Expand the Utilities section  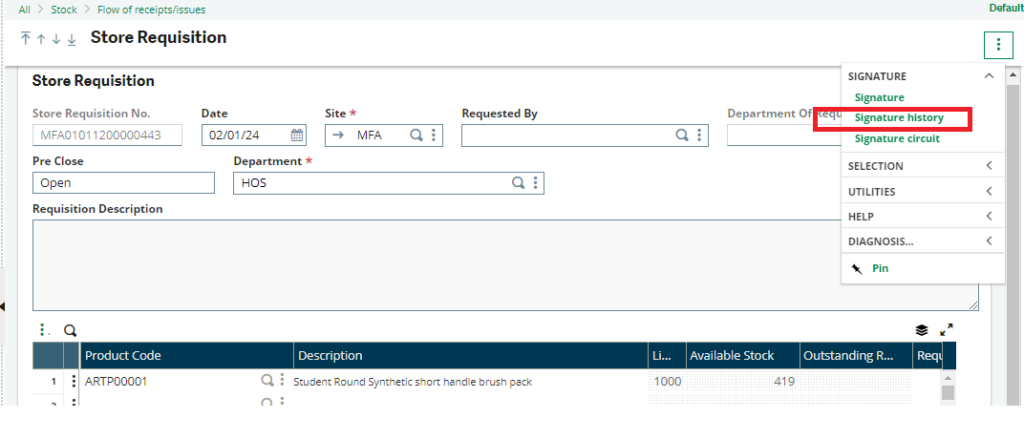[x=988, y=191]
